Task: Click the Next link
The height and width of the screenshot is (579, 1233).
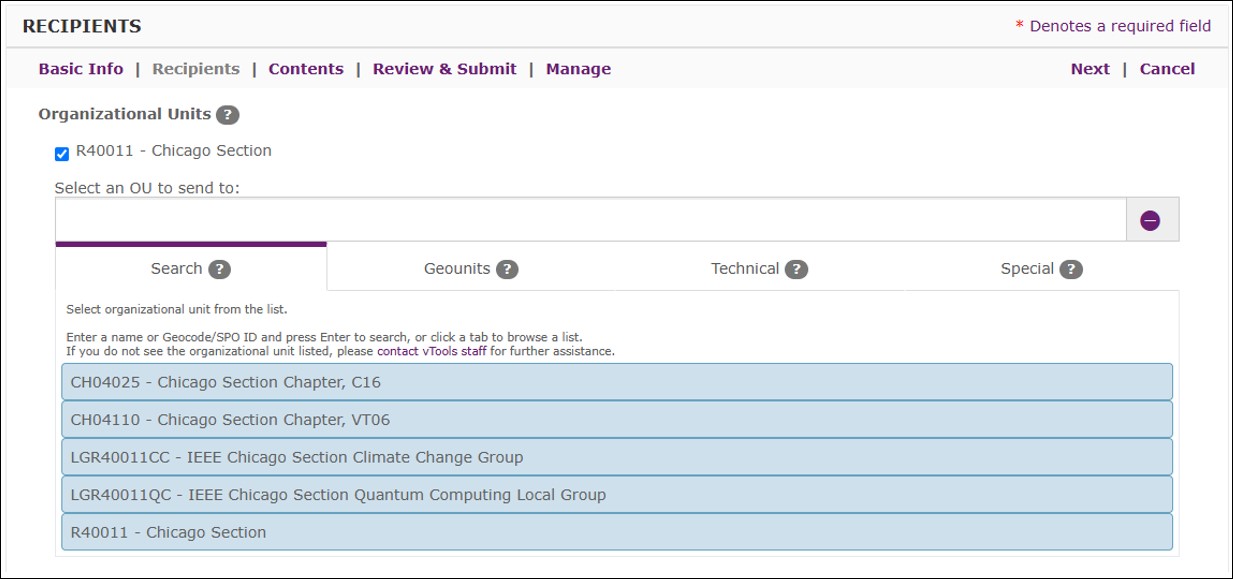Action: pyautogui.click(x=1090, y=69)
